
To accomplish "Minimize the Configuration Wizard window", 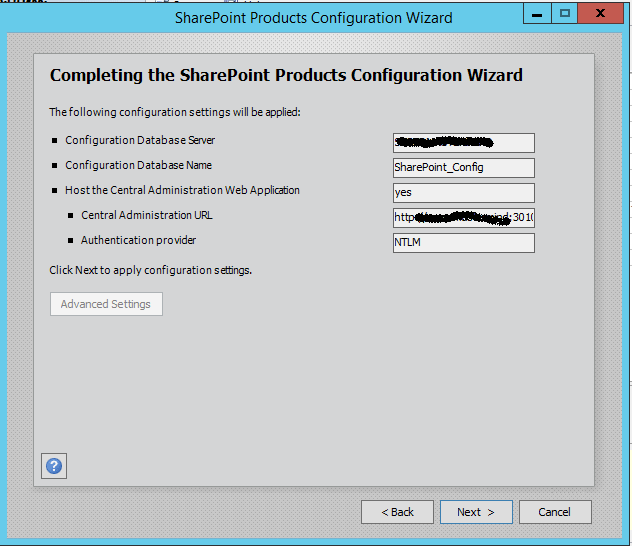I will pyautogui.click(x=537, y=14).
